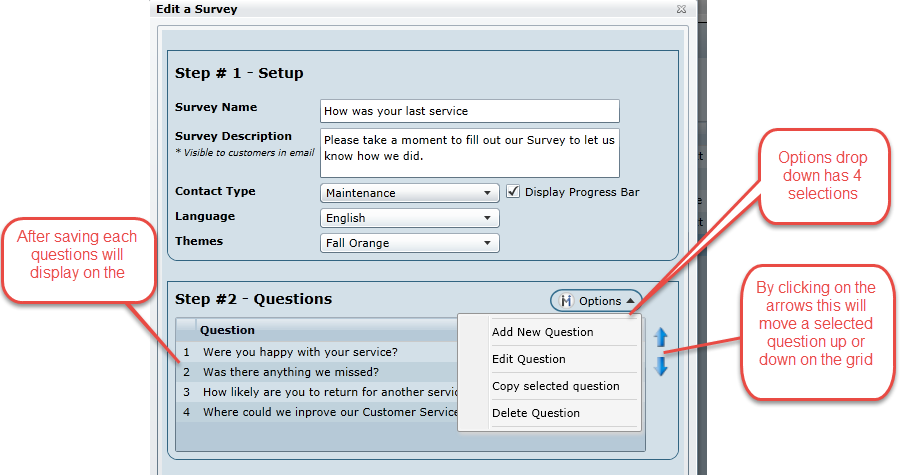Select question row 'Were you happy with your service?'
903x475 pixels.
[x=300, y=352]
